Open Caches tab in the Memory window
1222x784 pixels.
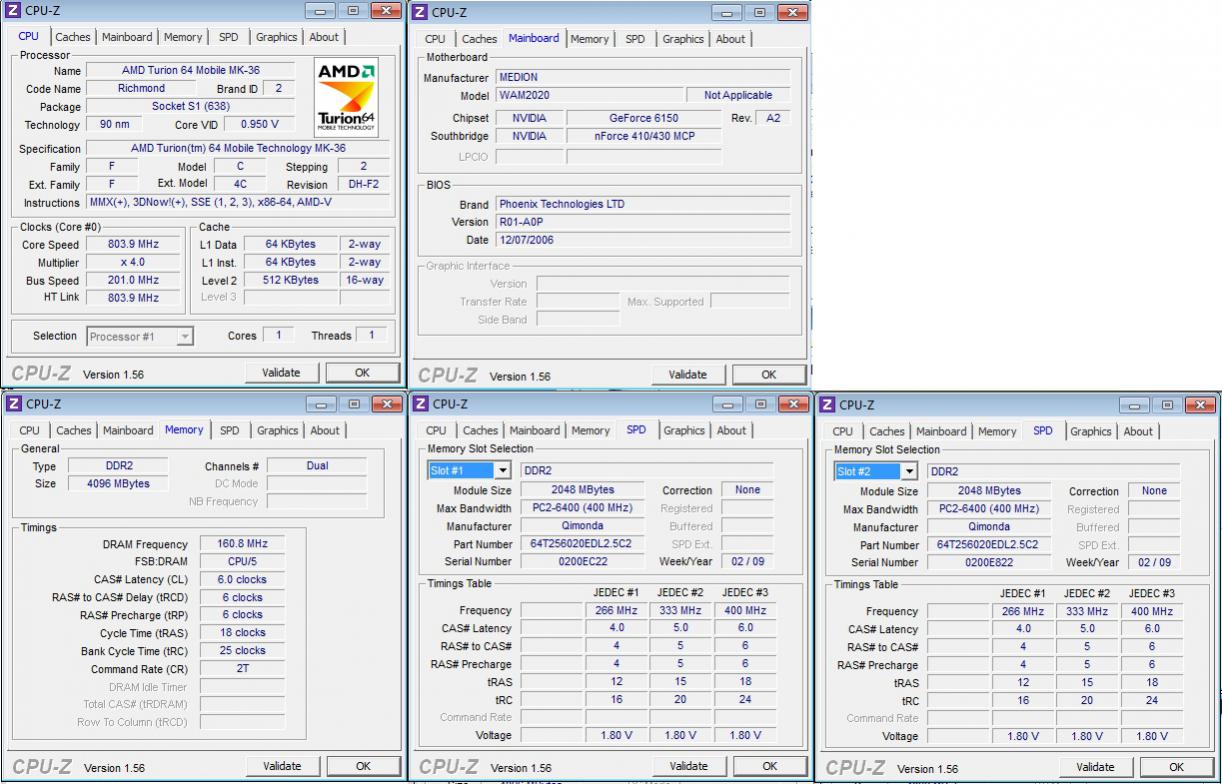(x=74, y=431)
